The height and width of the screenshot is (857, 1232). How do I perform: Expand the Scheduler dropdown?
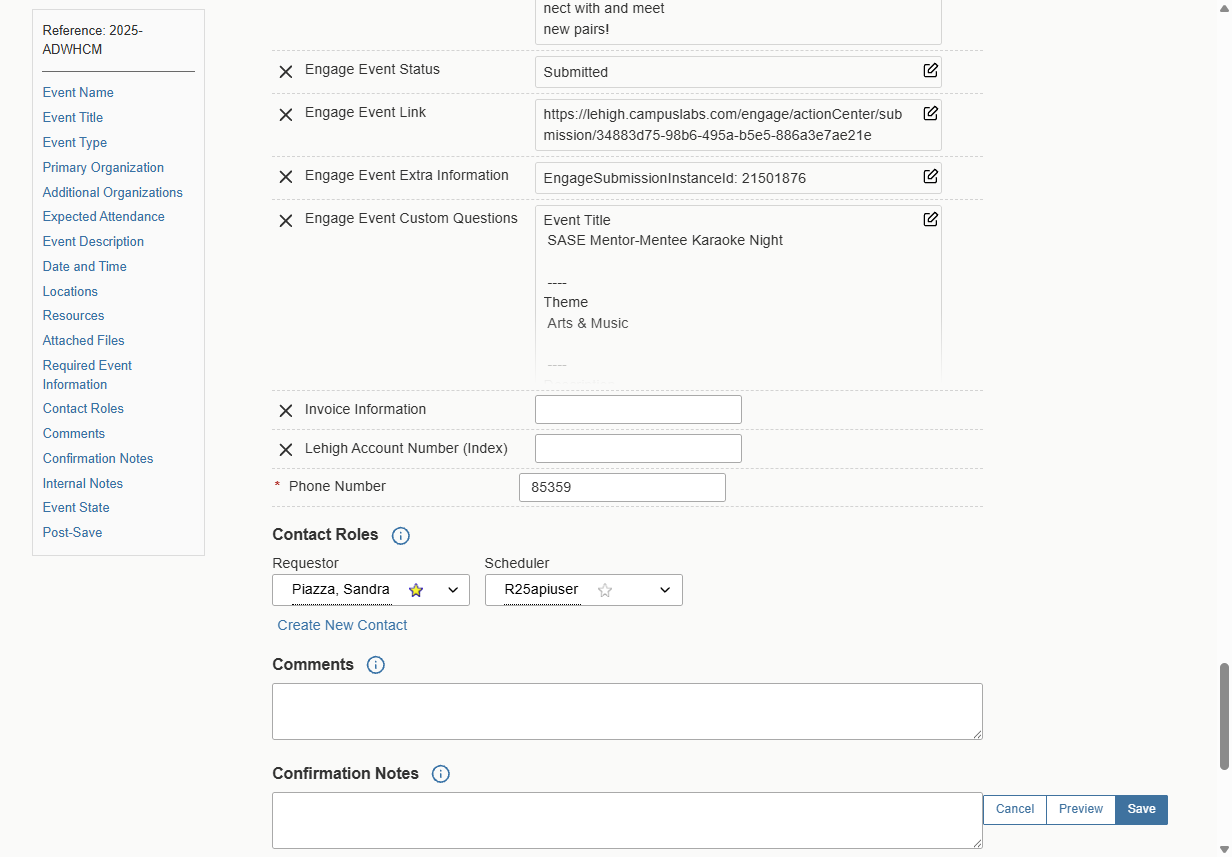(x=665, y=590)
